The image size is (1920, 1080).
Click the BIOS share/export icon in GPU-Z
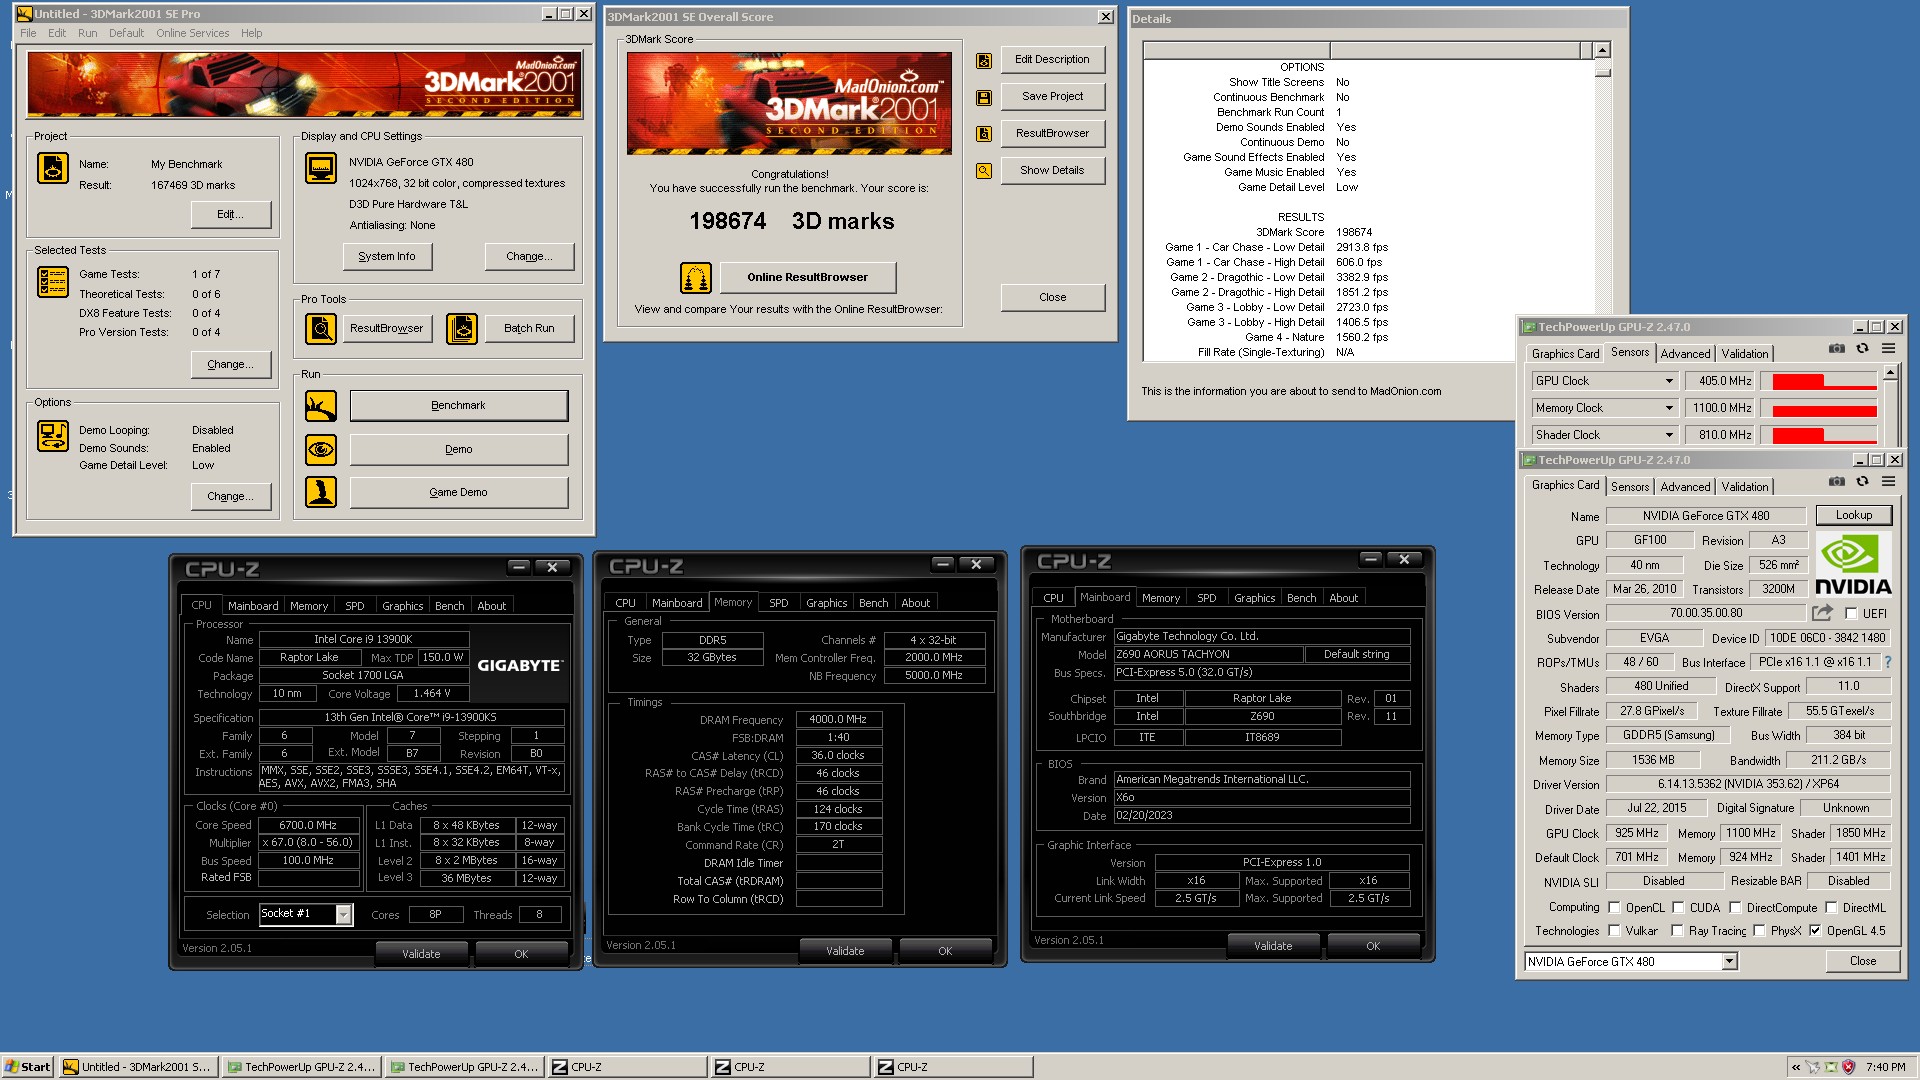click(x=1823, y=613)
